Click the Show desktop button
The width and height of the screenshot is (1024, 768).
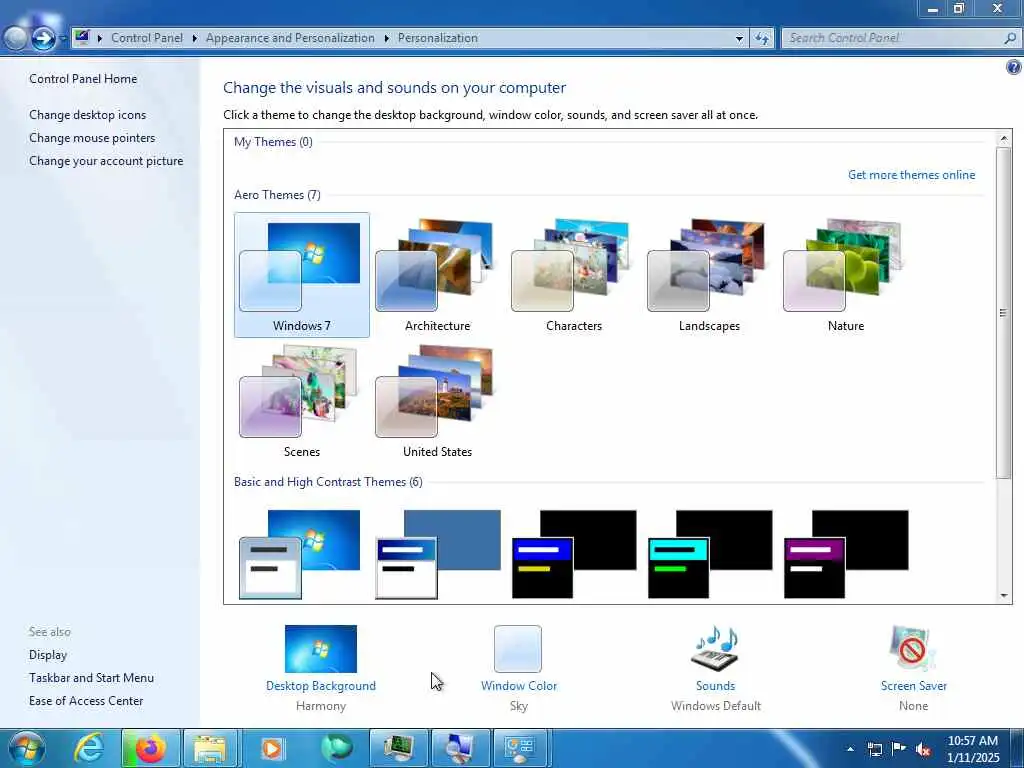pyautogui.click(x=1016, y=748)
